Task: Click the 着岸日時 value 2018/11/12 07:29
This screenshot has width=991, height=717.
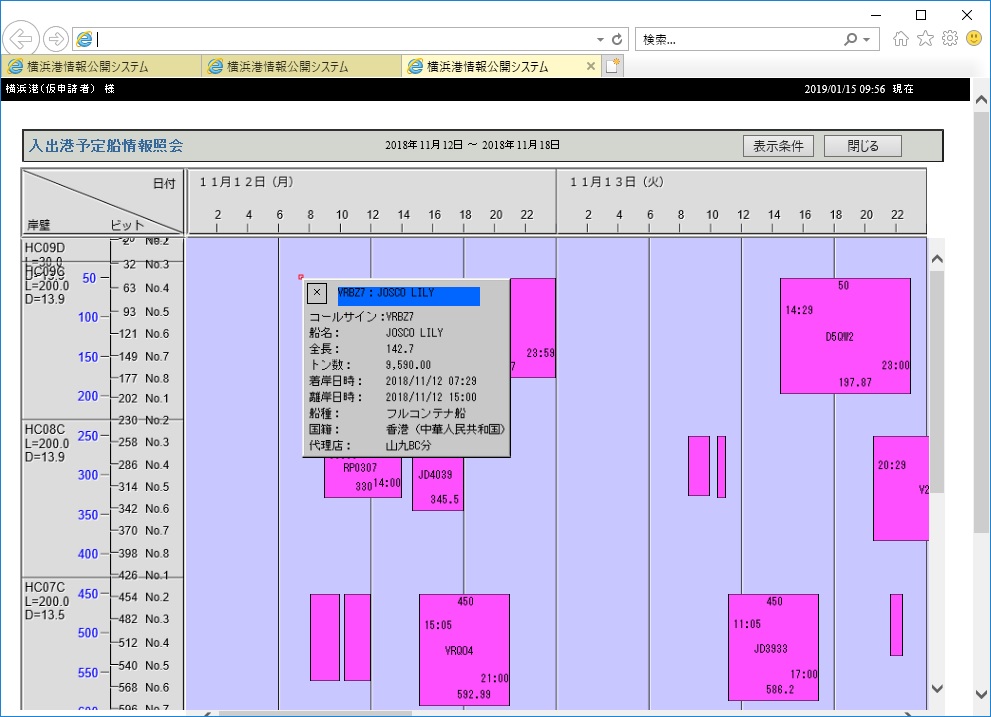Action: click(431, 381)
